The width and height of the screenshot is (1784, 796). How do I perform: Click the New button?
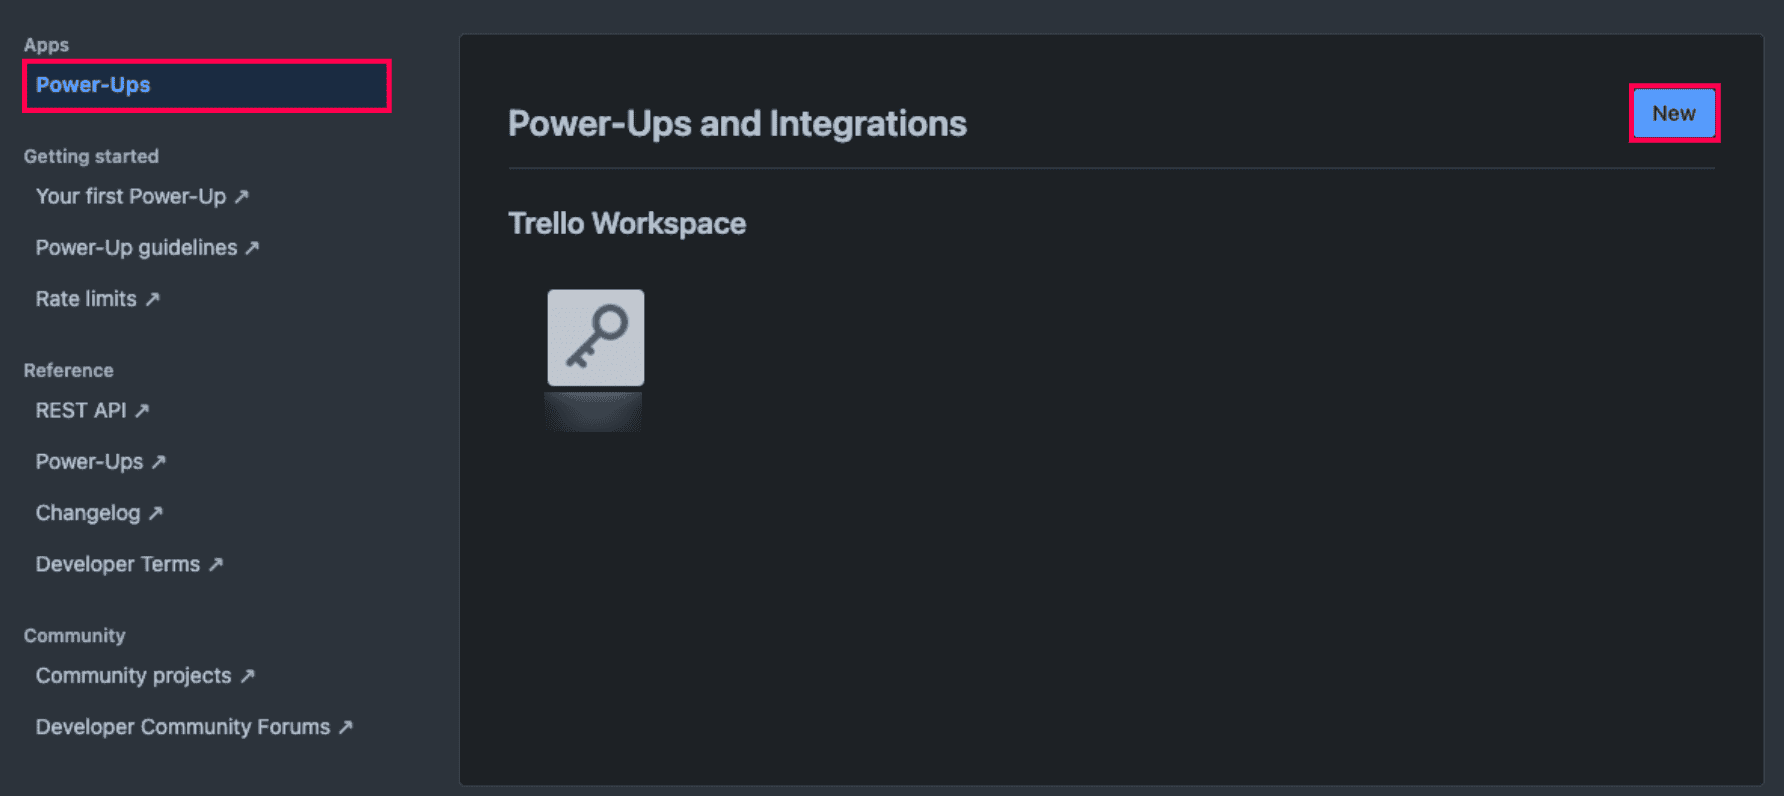click(x=1674, y=113)
